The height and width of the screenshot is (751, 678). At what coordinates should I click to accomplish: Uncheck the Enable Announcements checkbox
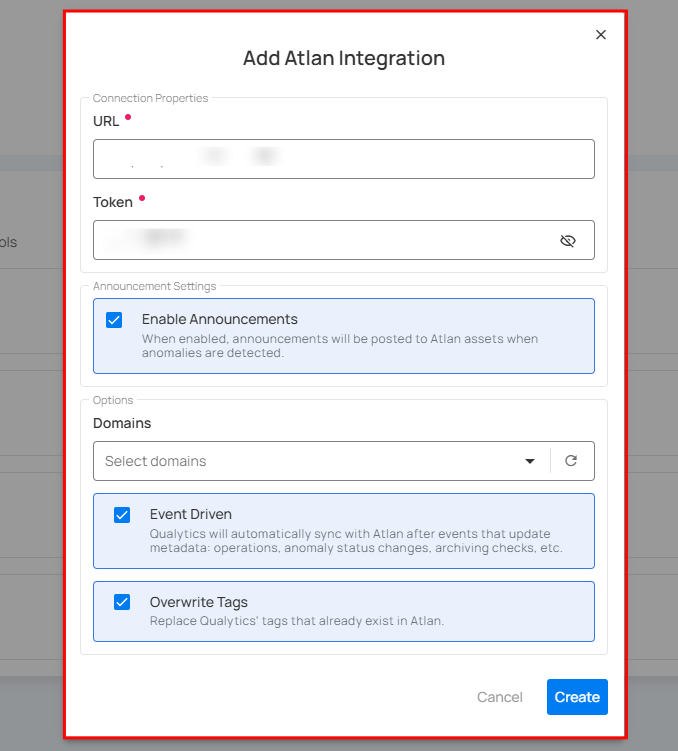point(114,320)
